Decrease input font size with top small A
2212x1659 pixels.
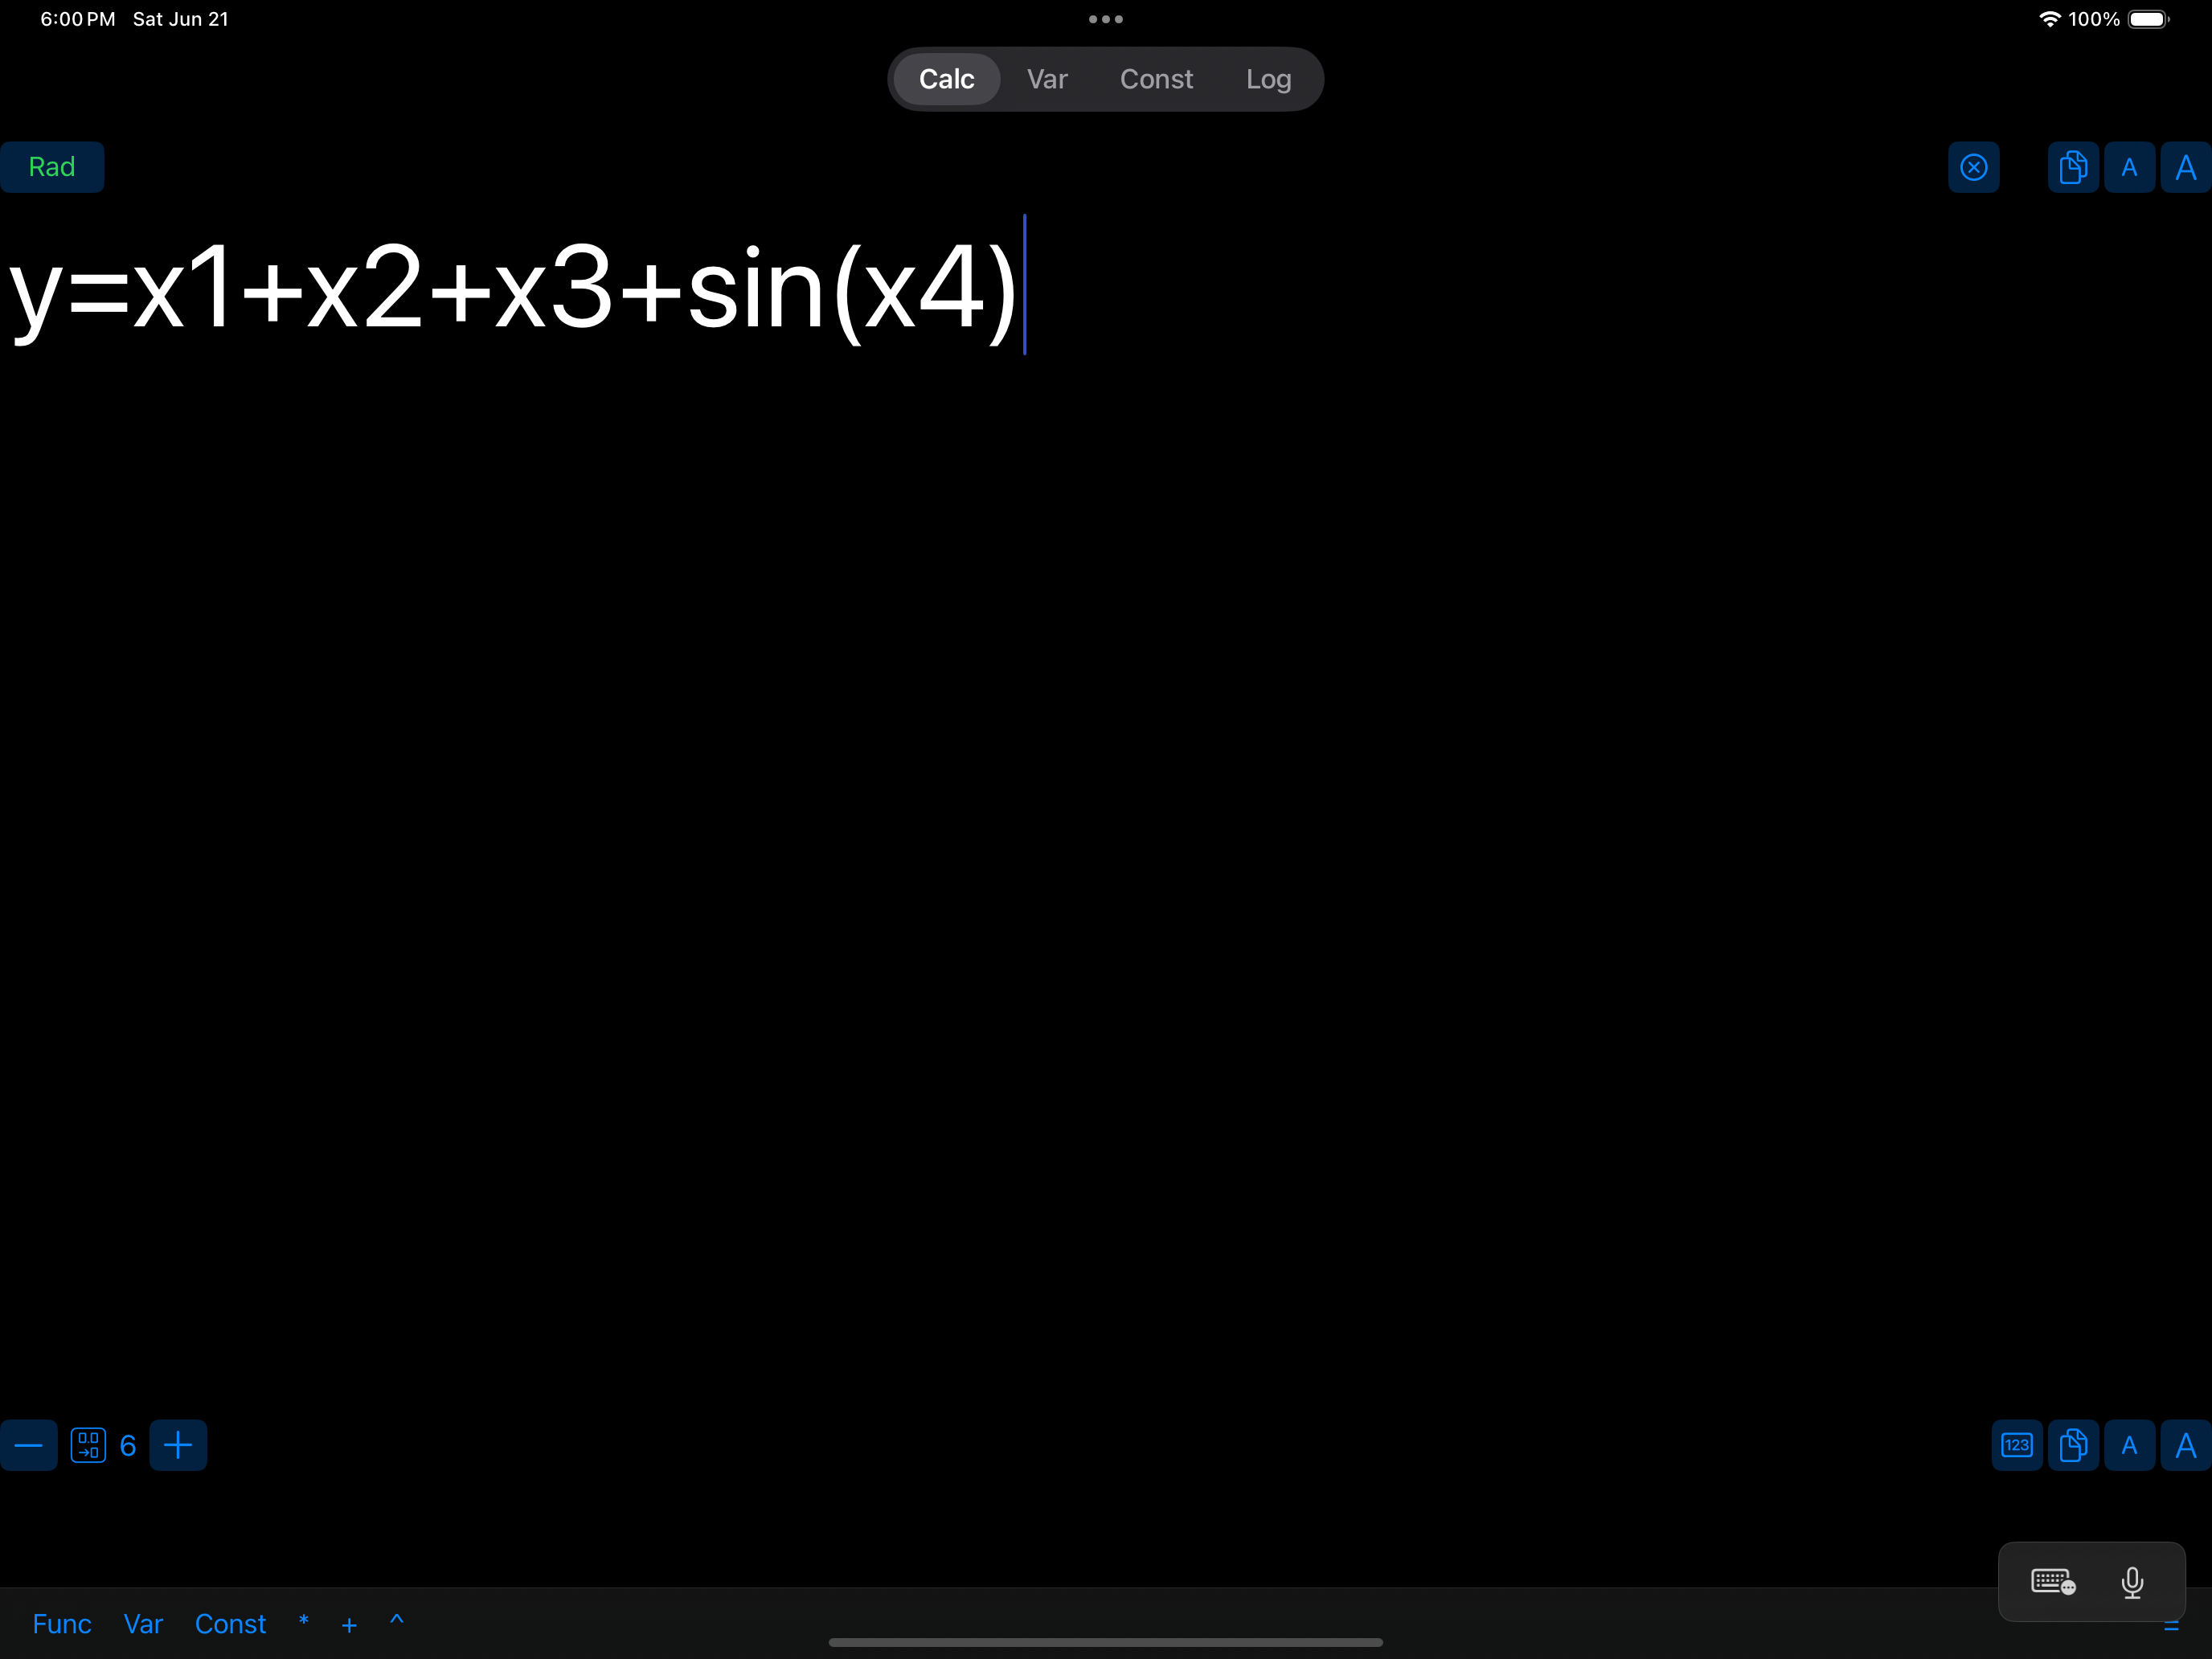pyautogui.click(x=2129, y=167)
